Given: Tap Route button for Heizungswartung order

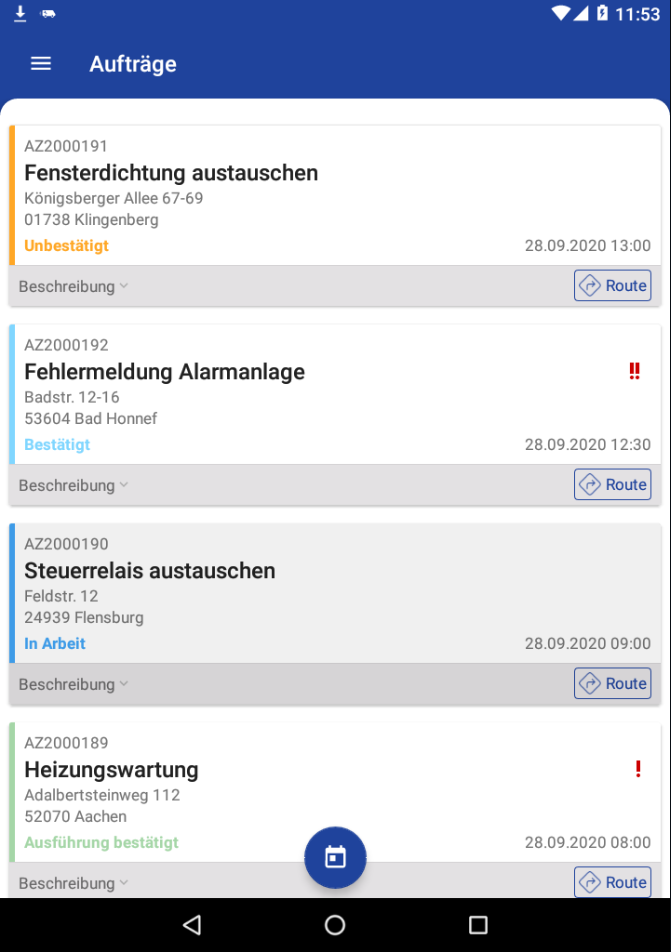Looking at the screenshot, I should [x=612, y=882].
